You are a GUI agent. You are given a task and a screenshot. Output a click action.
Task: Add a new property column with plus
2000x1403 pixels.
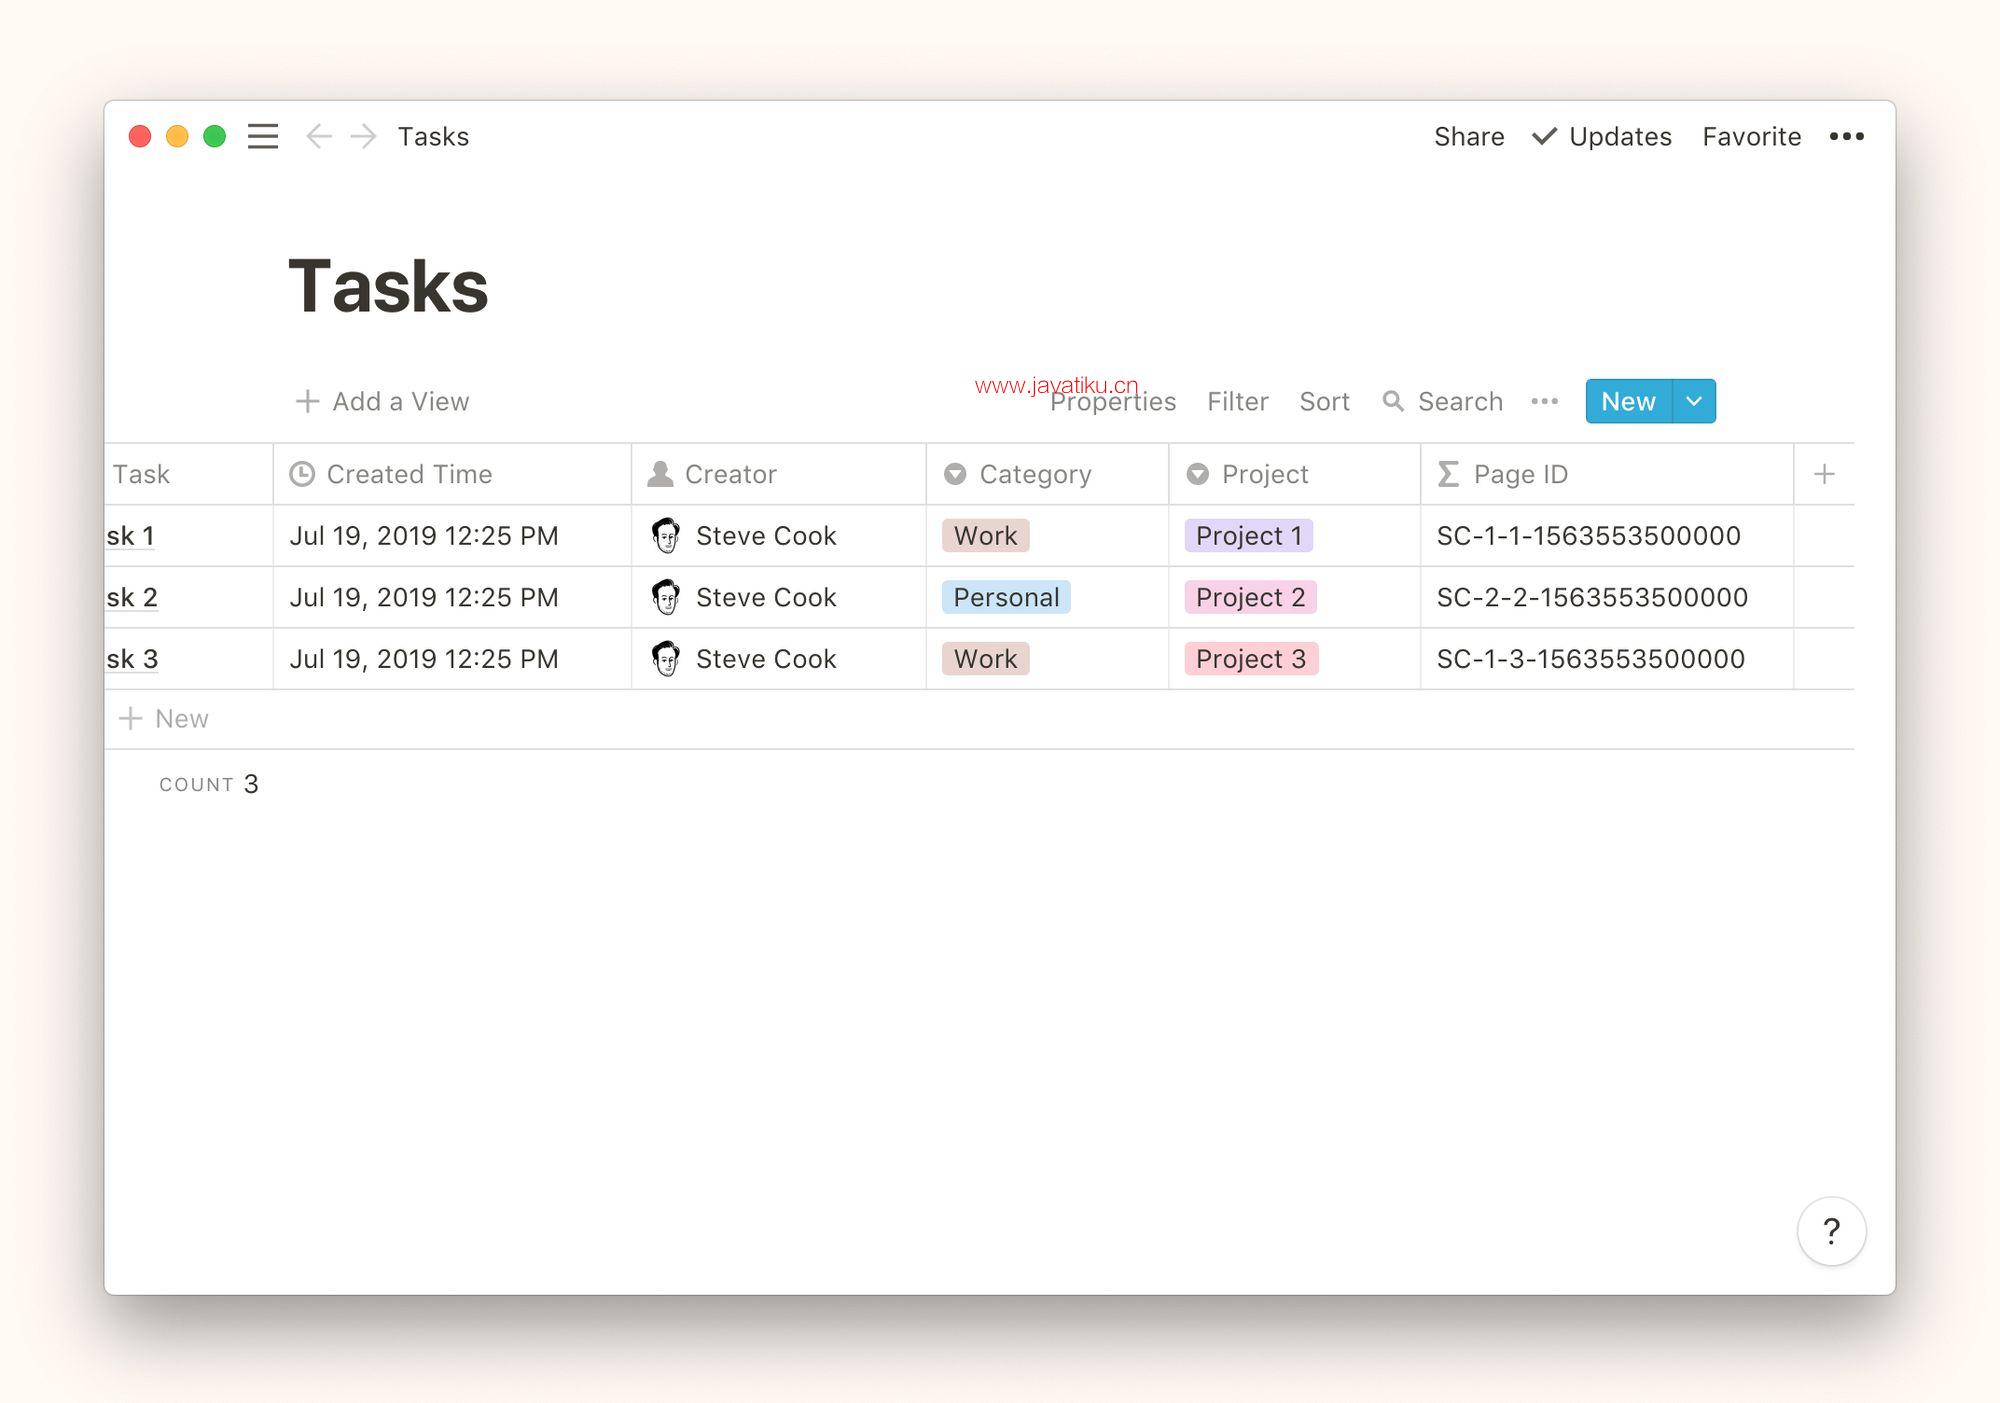pos(1824,474)
